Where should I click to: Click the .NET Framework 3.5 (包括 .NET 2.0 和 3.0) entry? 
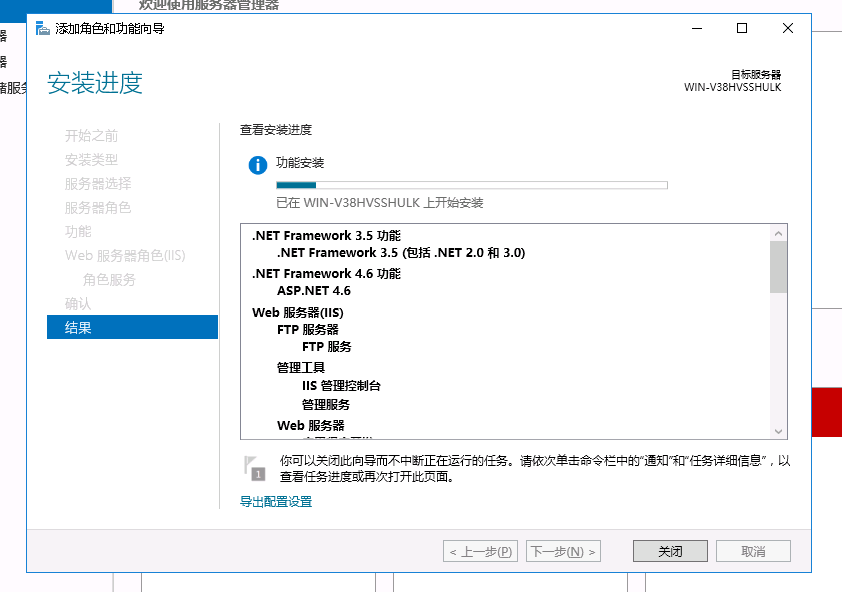tap(401, 252)
